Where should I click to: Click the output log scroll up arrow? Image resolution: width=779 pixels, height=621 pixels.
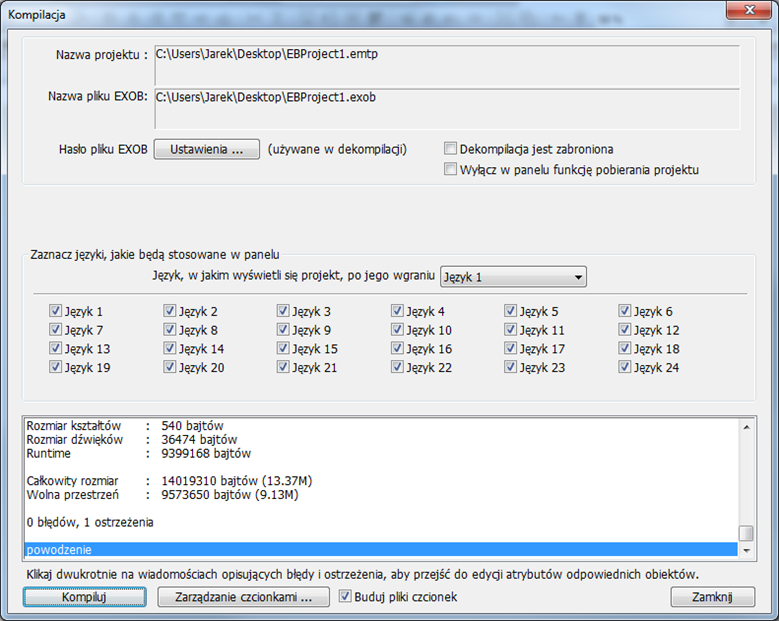(x=746, y=427)
